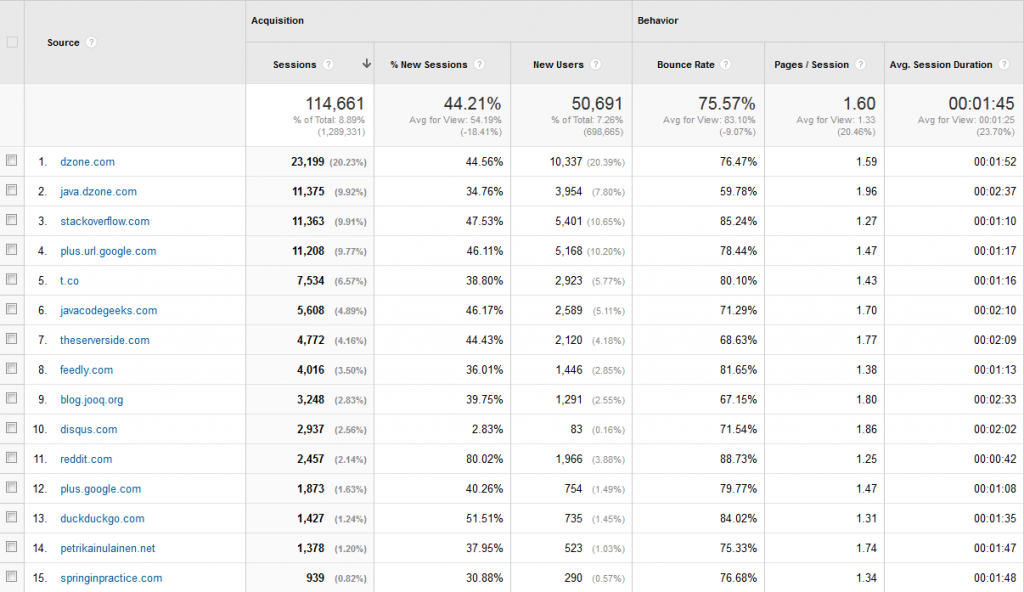The width and height of the screenshot is (1024, 592).
Task: Open the javacodegeeks.com source link
Action: (108, 310)
